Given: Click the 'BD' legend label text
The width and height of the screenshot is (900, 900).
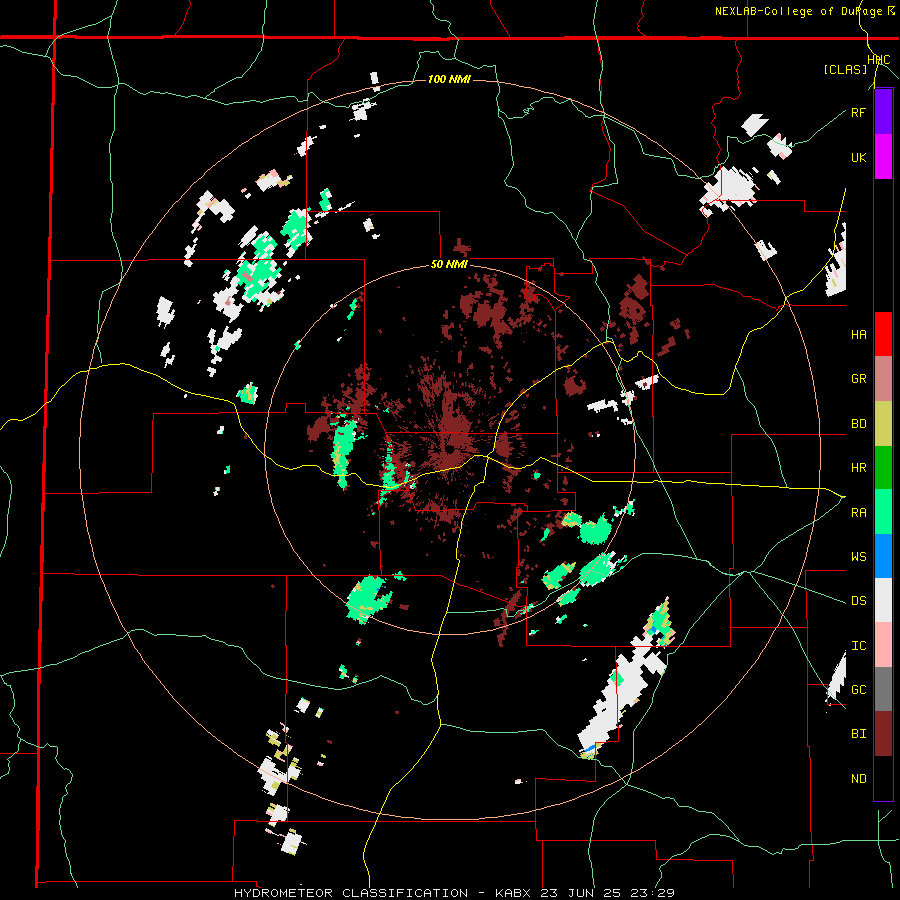Looking at the screenshot, I should (859, 424).
